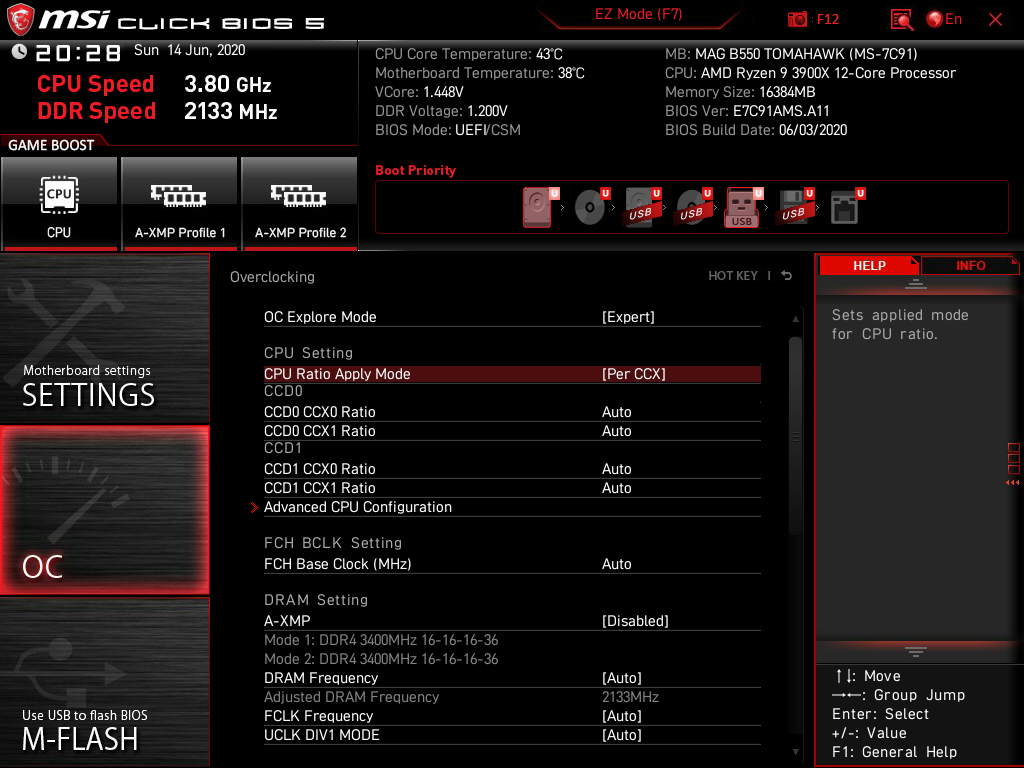Viewport: 1024px width, 768px height.
Task: Select the USB CD-ROM boot icon
Action: (694, 207)
